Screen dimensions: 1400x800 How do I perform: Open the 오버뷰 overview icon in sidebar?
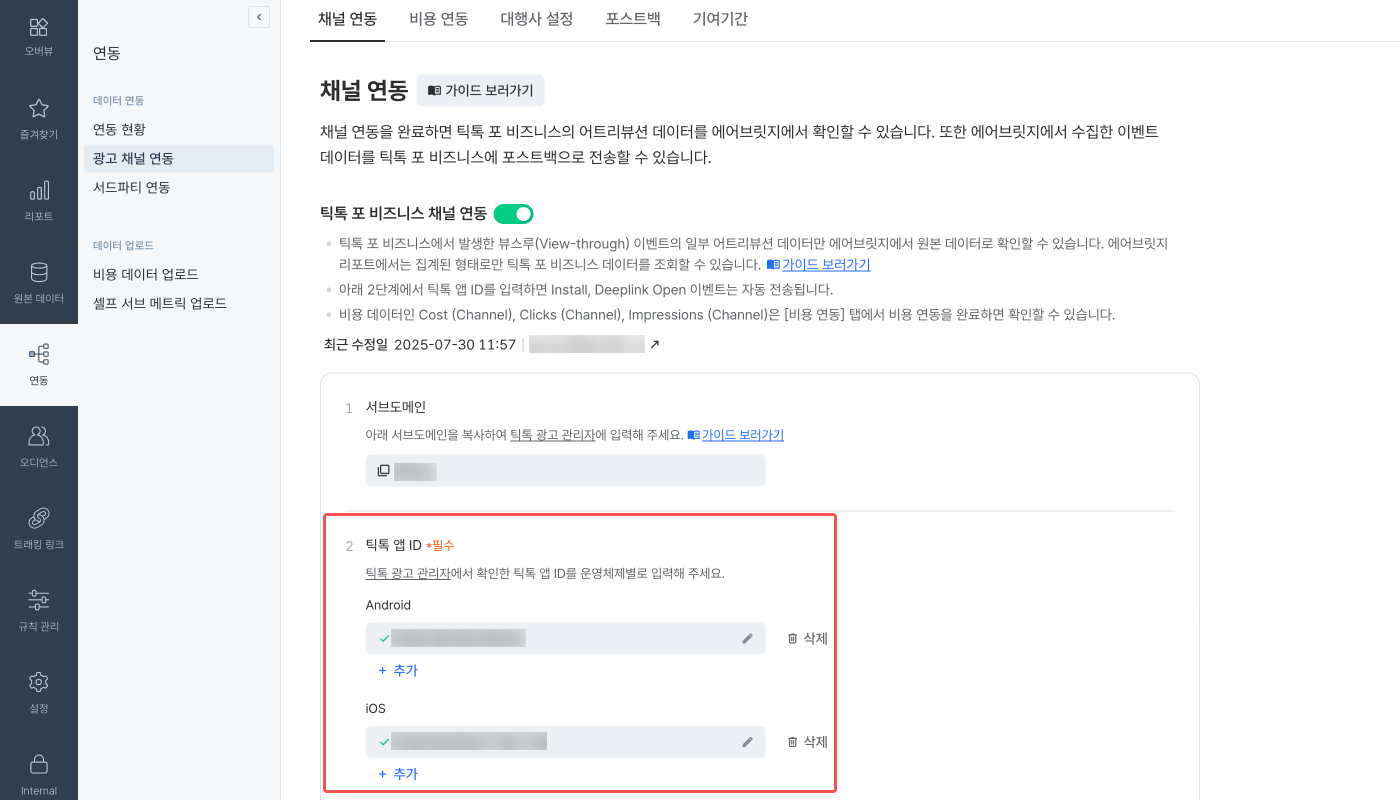38,27
